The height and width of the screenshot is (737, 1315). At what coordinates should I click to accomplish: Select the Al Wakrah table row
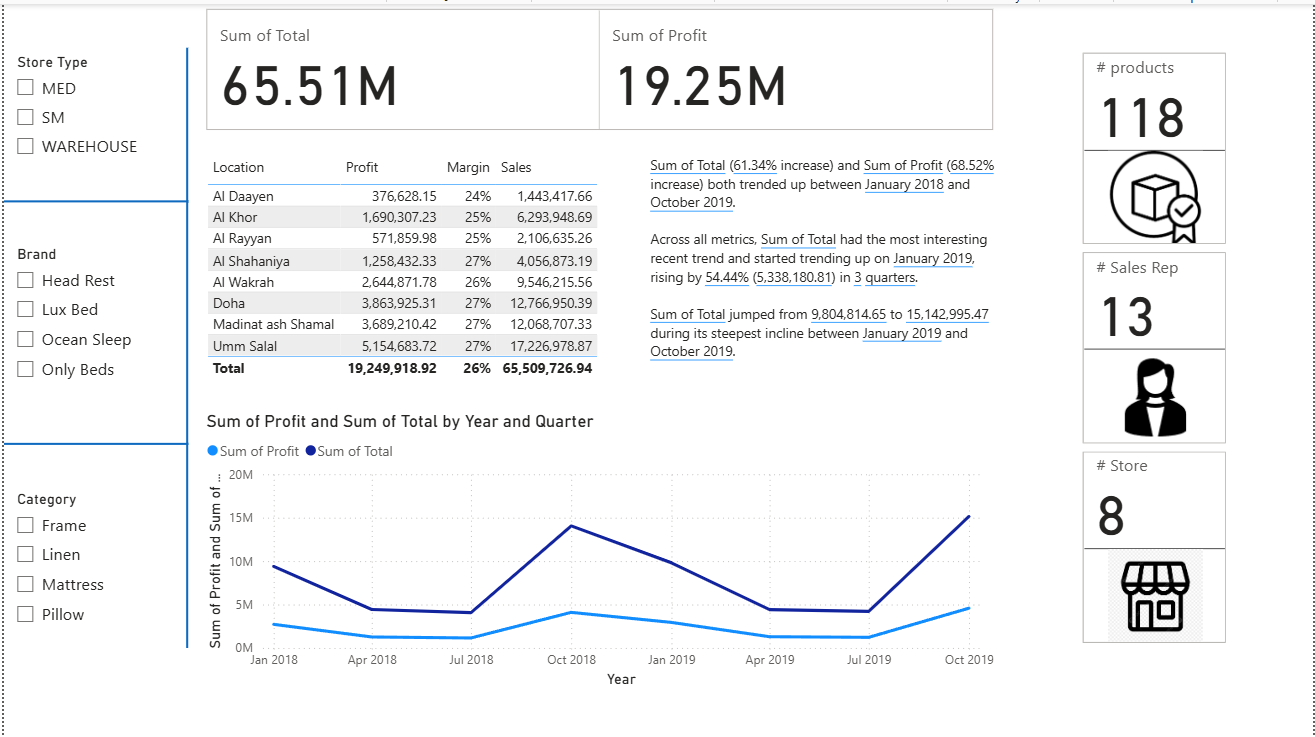(403, 282)
